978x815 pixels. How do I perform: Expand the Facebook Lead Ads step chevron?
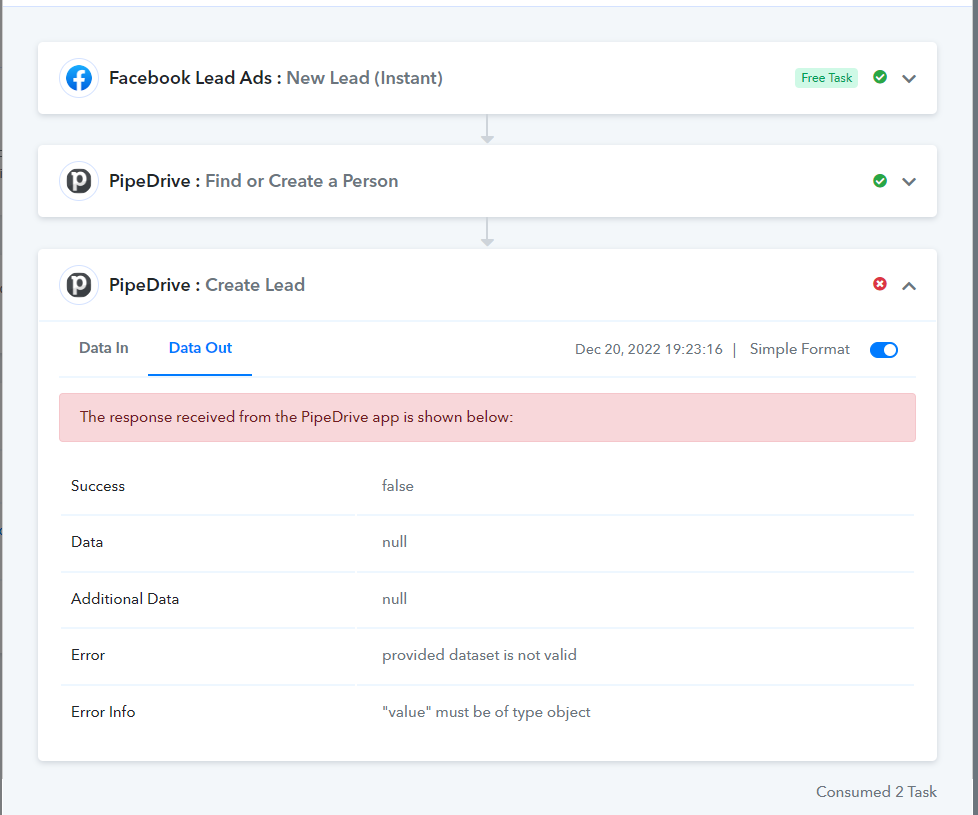(x=909, y=79)
